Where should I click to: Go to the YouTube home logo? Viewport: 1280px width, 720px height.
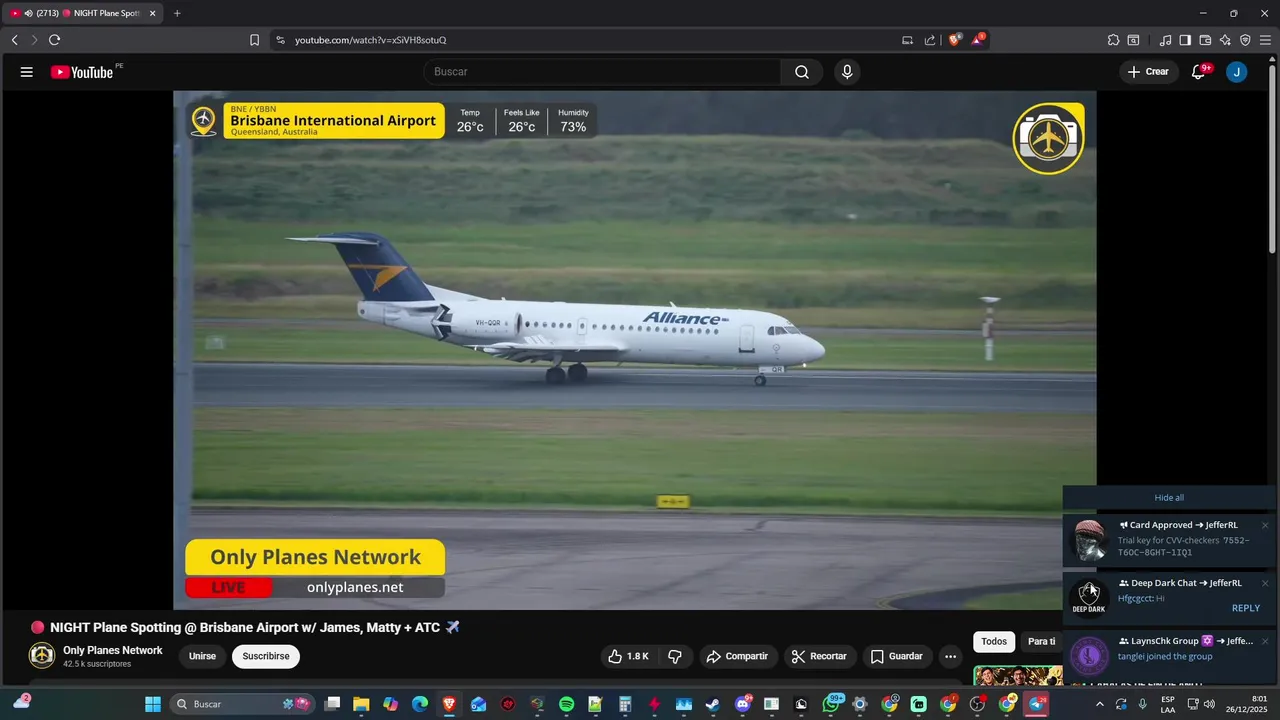click(82, 72)
